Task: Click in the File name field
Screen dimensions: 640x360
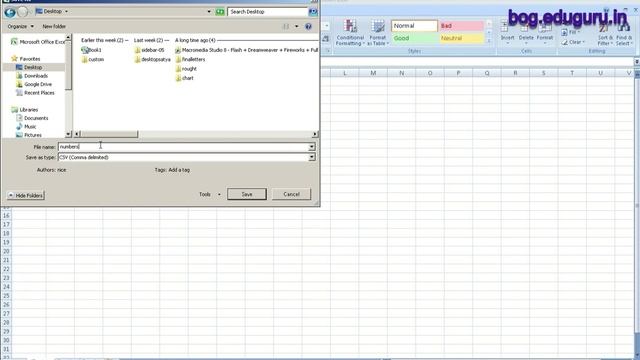Action: 183,147
